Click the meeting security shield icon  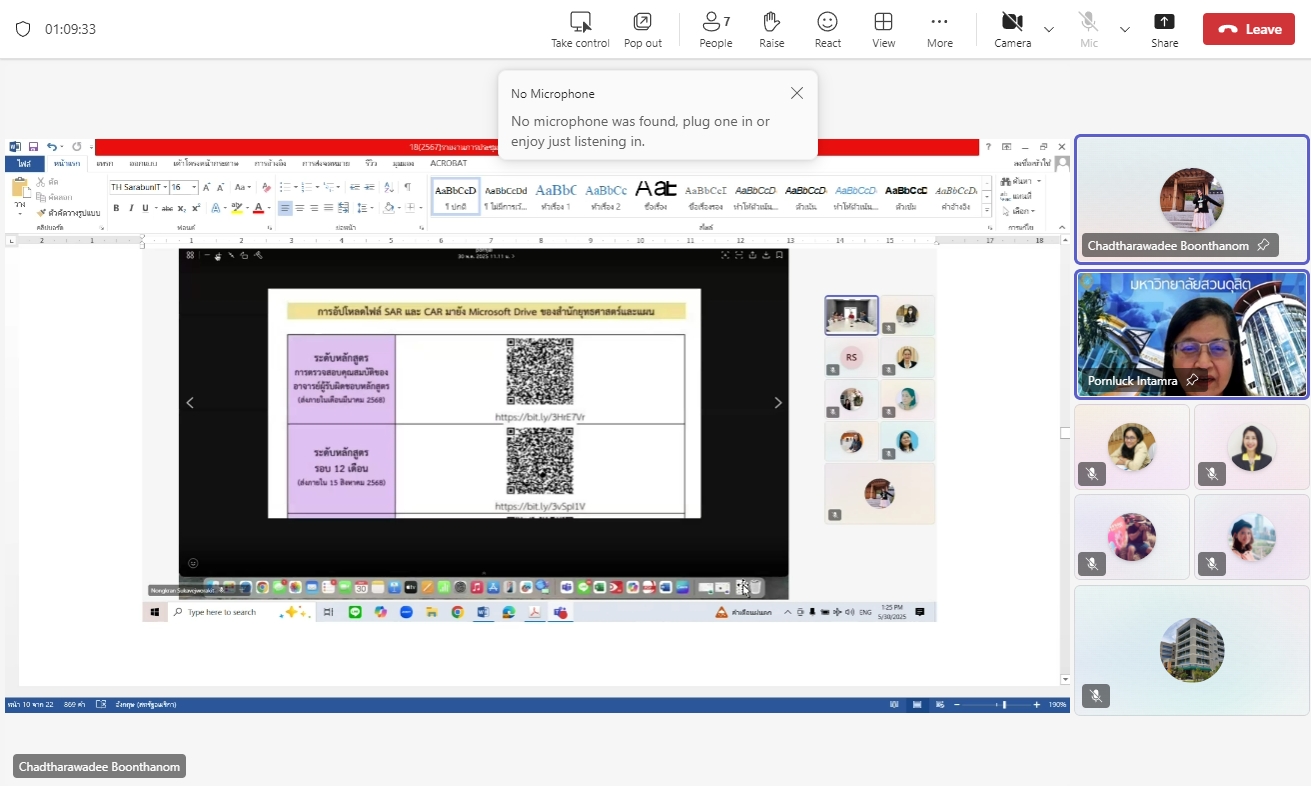23,29
